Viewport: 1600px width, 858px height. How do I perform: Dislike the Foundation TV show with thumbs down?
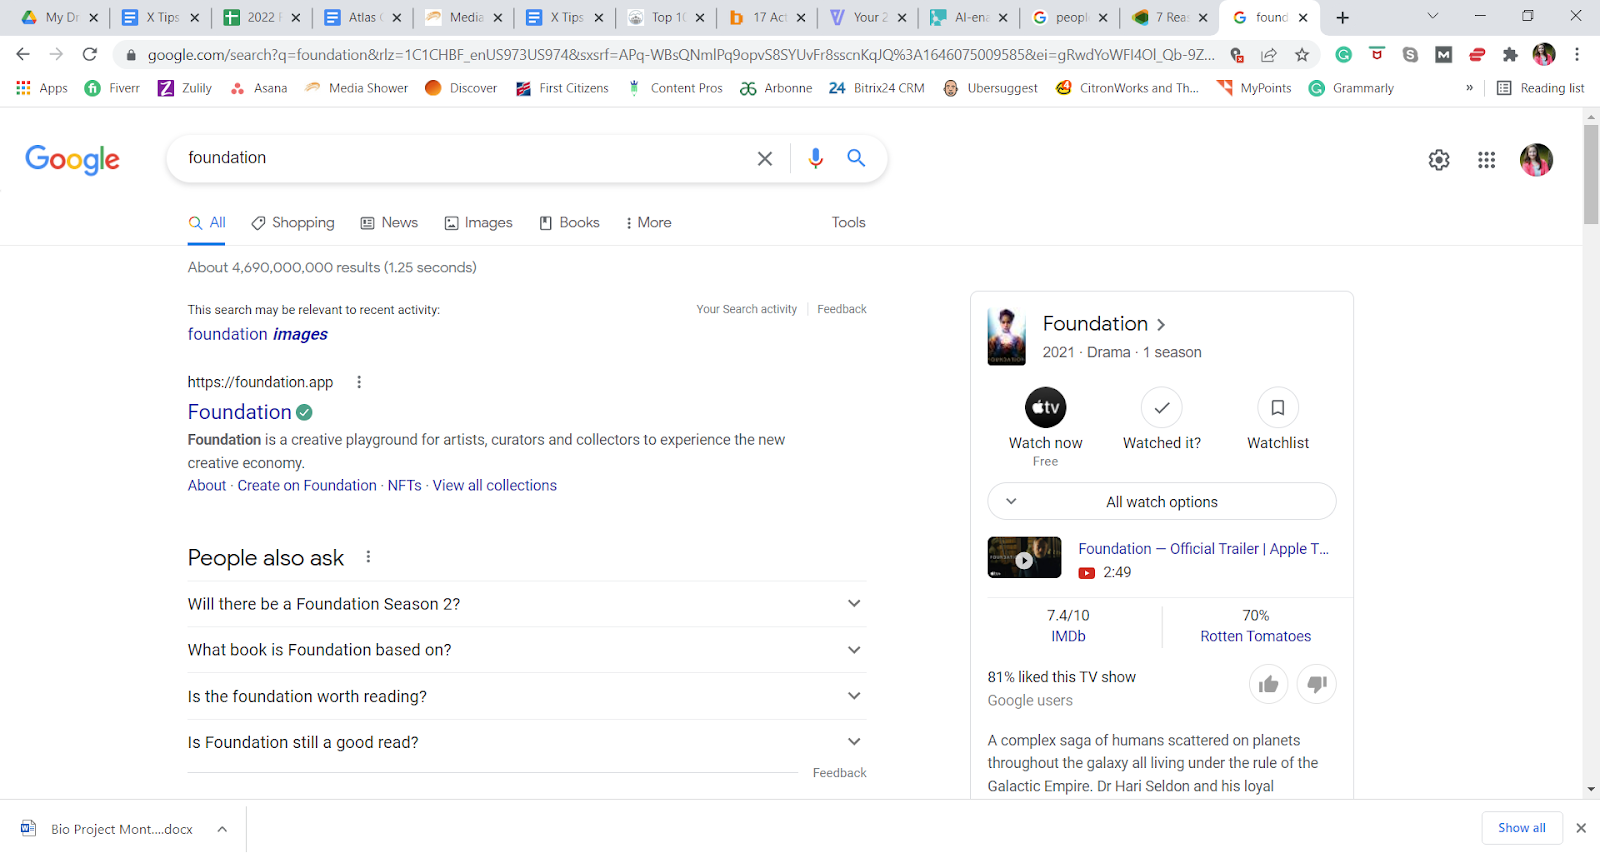pyautogui.click(x=1317, y=684)
